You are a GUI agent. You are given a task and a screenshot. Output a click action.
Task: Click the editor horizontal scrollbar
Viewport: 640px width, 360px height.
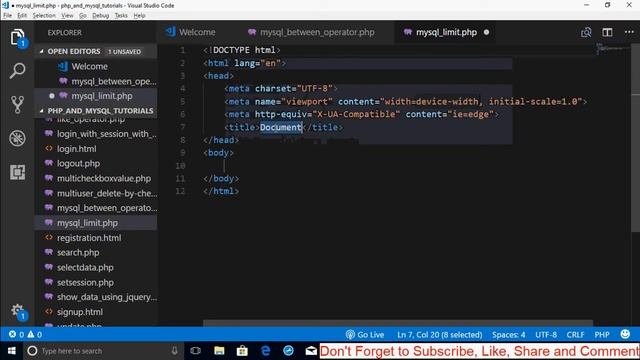398,323
